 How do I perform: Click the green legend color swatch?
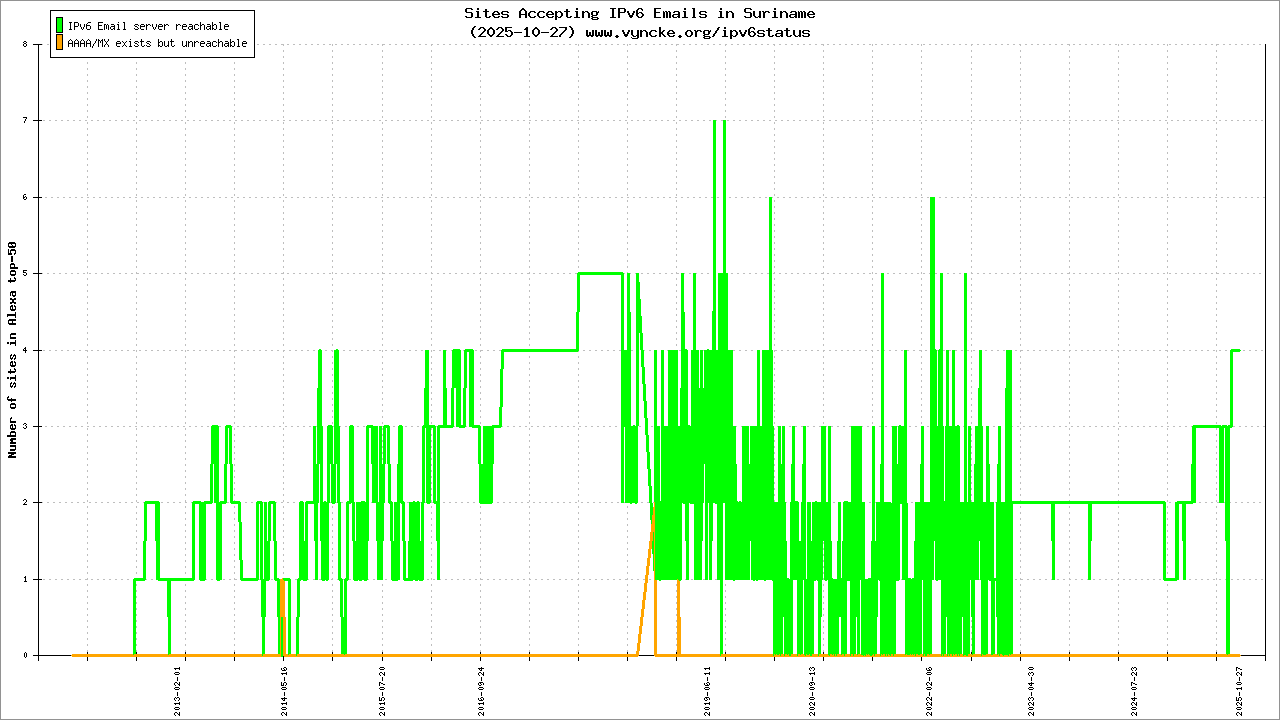[x=60, y=25]
